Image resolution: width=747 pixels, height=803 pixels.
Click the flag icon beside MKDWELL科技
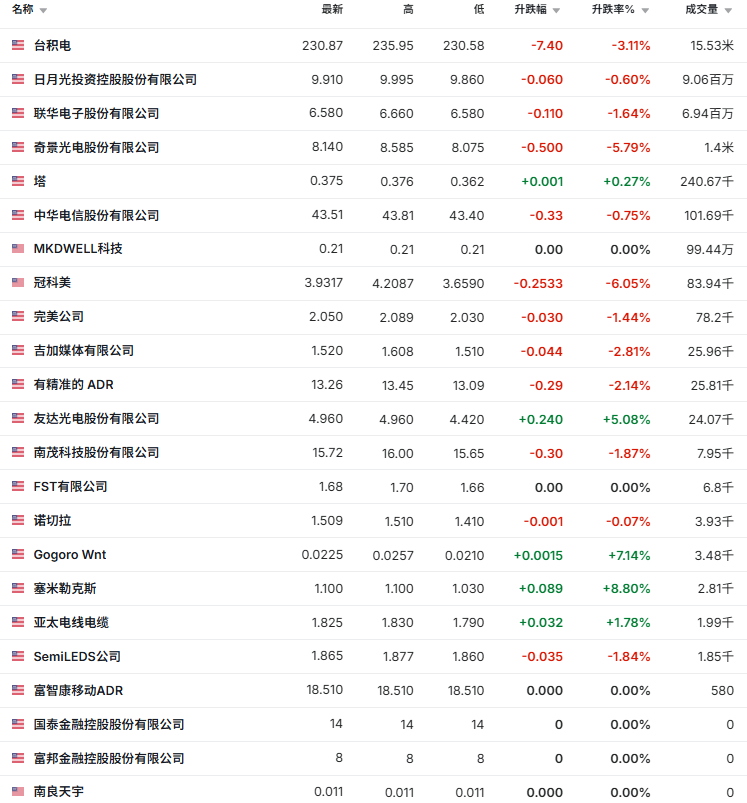[18, 248]
